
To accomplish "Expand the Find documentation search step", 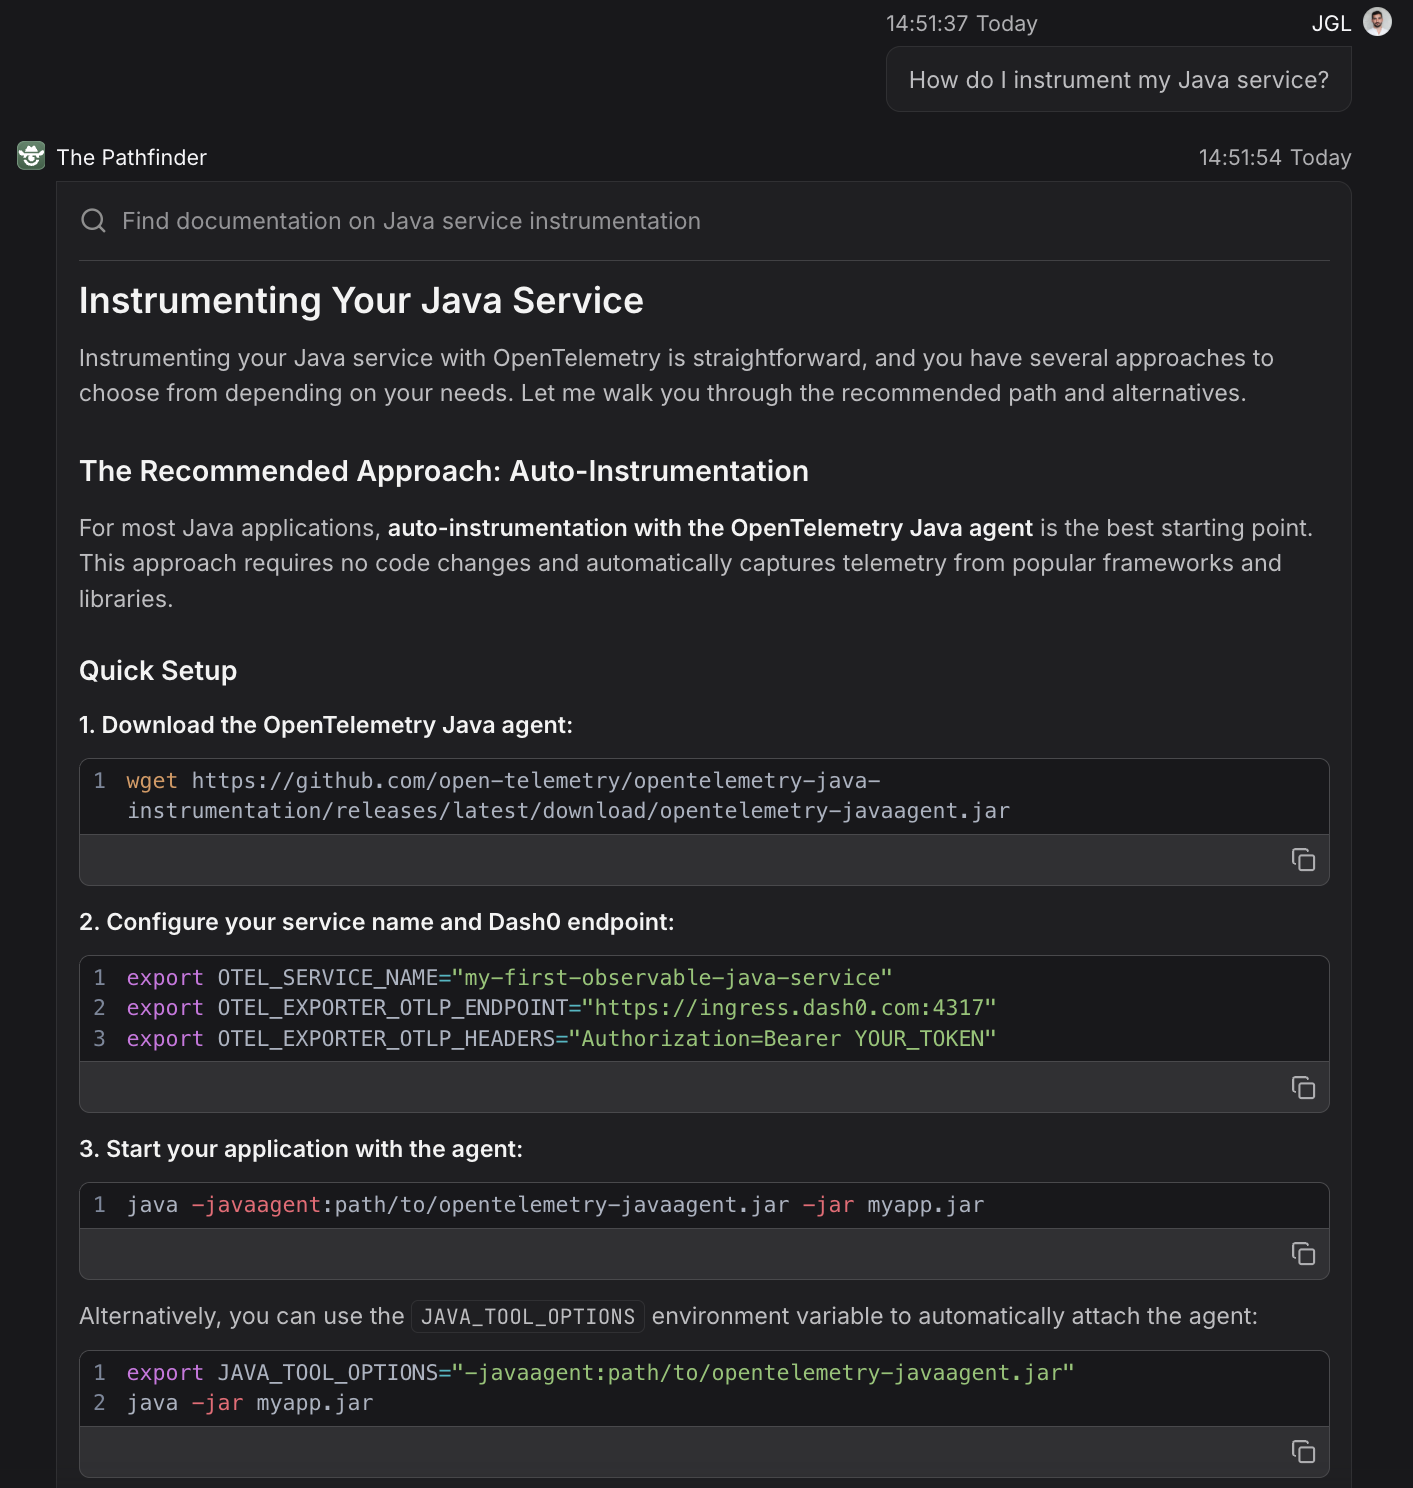I will (411, 221).
